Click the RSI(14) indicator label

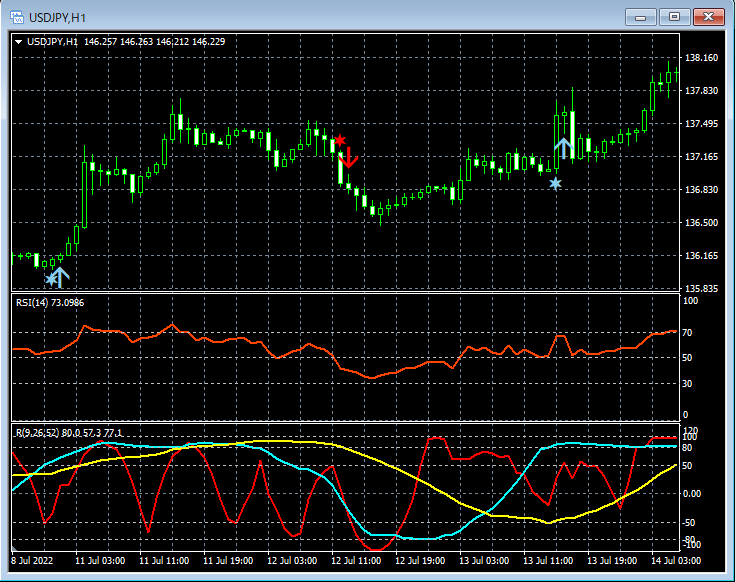click(48, 301)
